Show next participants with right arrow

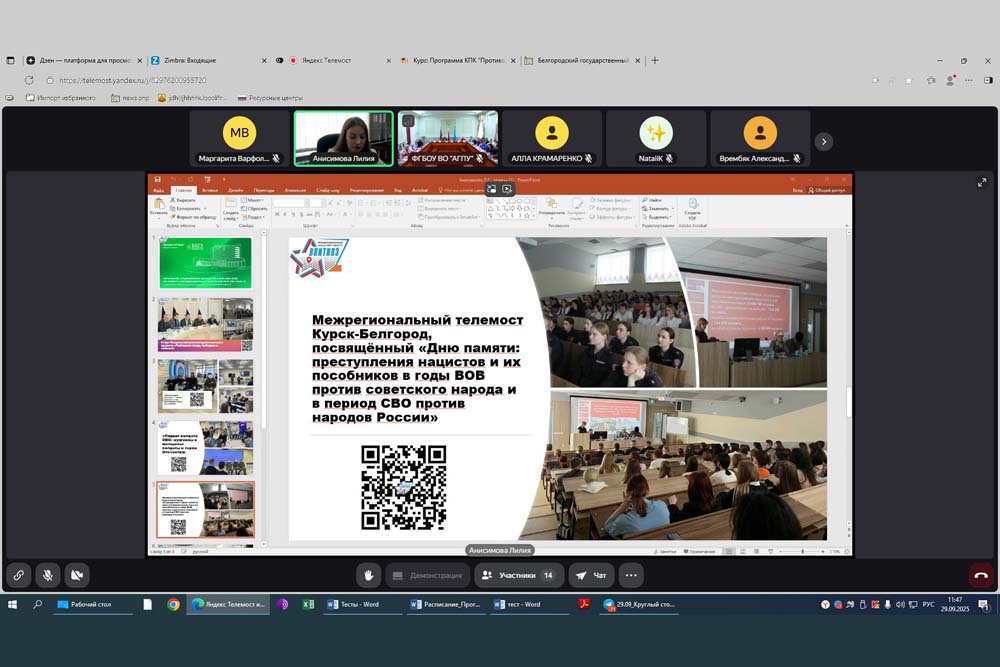pos(824,141)
